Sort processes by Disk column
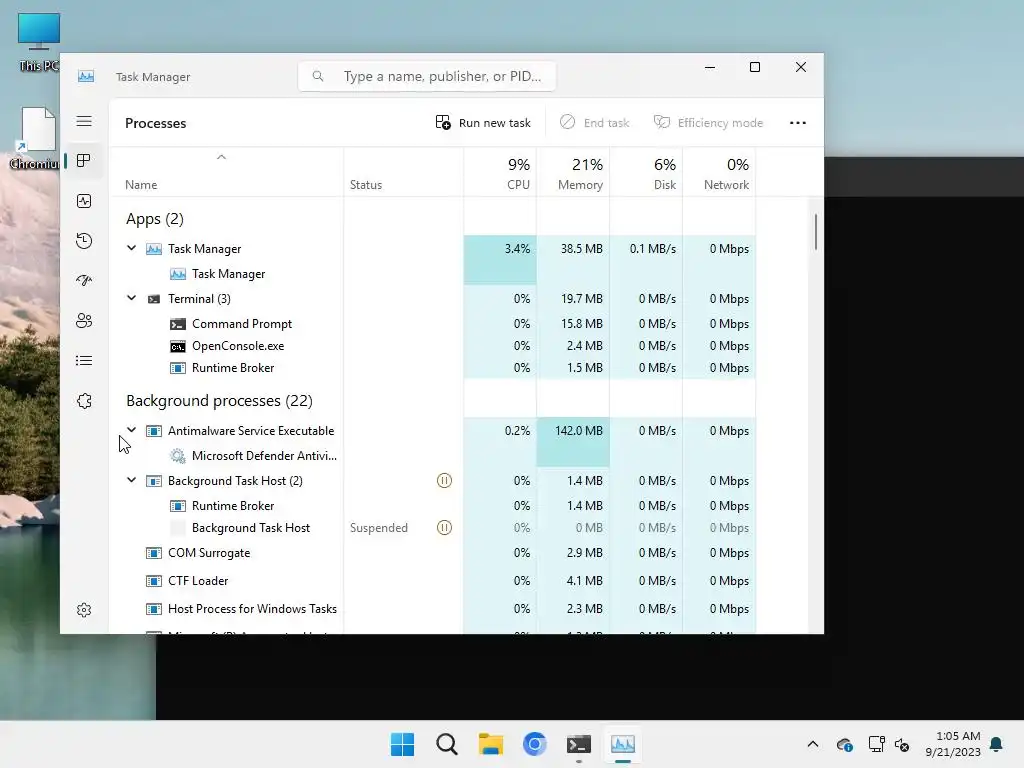The width and height of the screenshot is (1024, 768). point(646,173)
